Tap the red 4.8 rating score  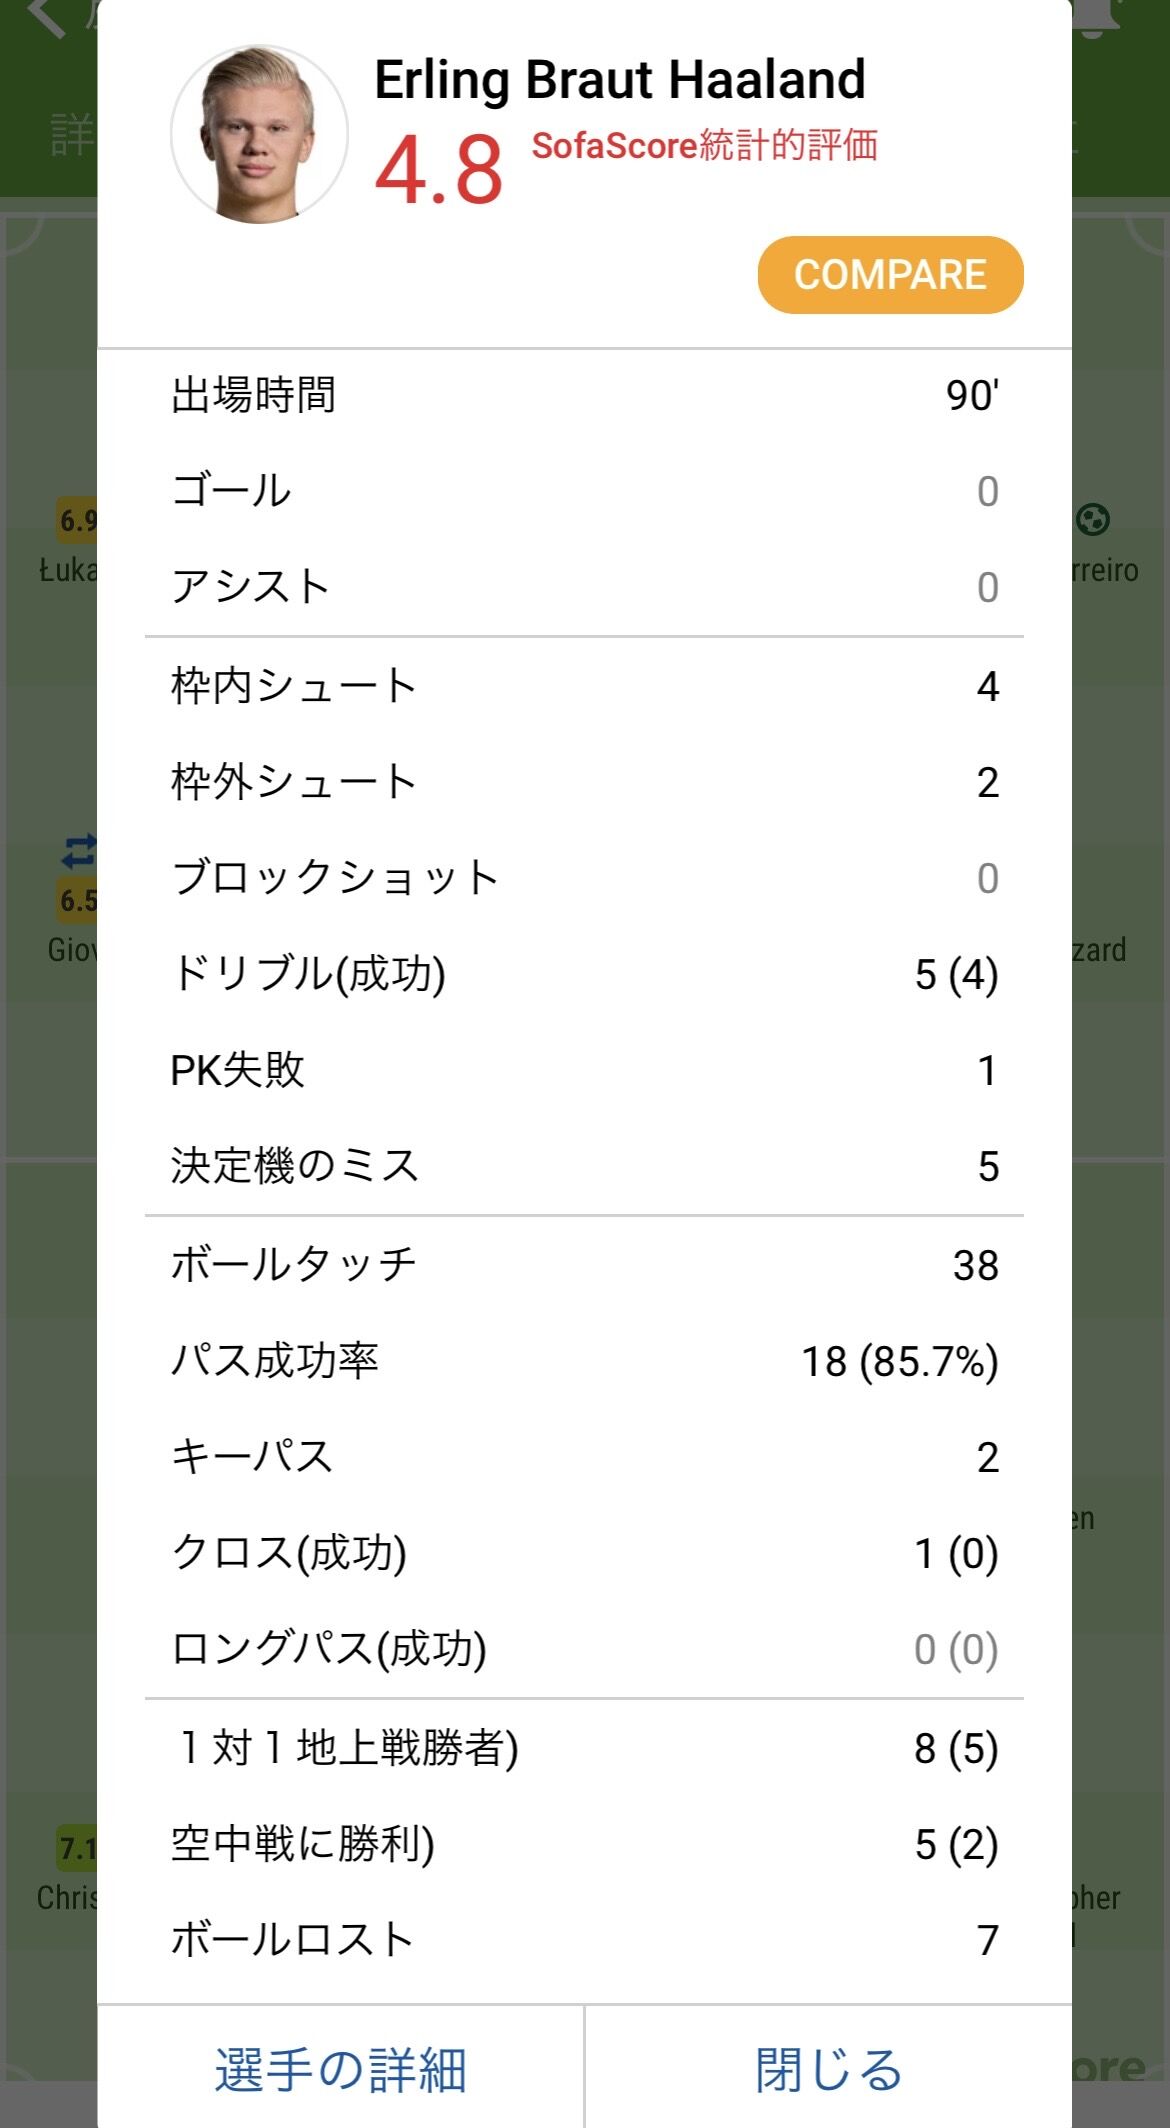pyautogui.click(x=438, y=170)
